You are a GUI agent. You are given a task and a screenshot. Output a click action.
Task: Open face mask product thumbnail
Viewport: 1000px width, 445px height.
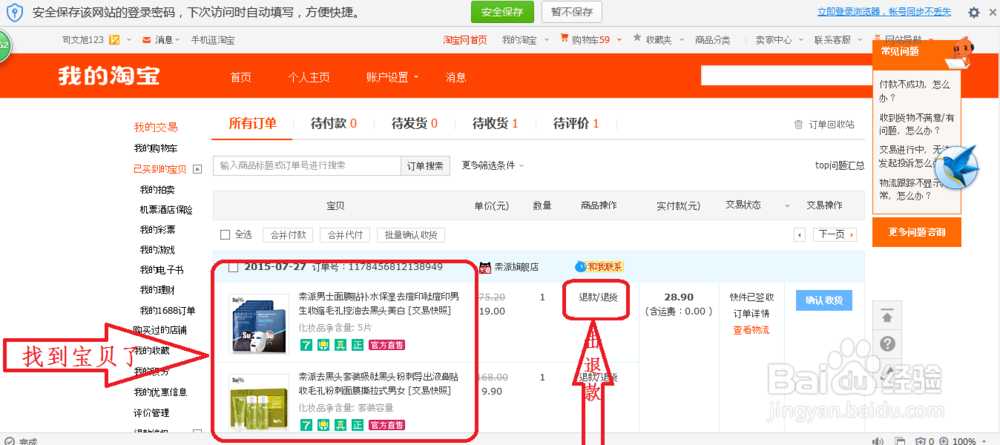click(257, 323)
